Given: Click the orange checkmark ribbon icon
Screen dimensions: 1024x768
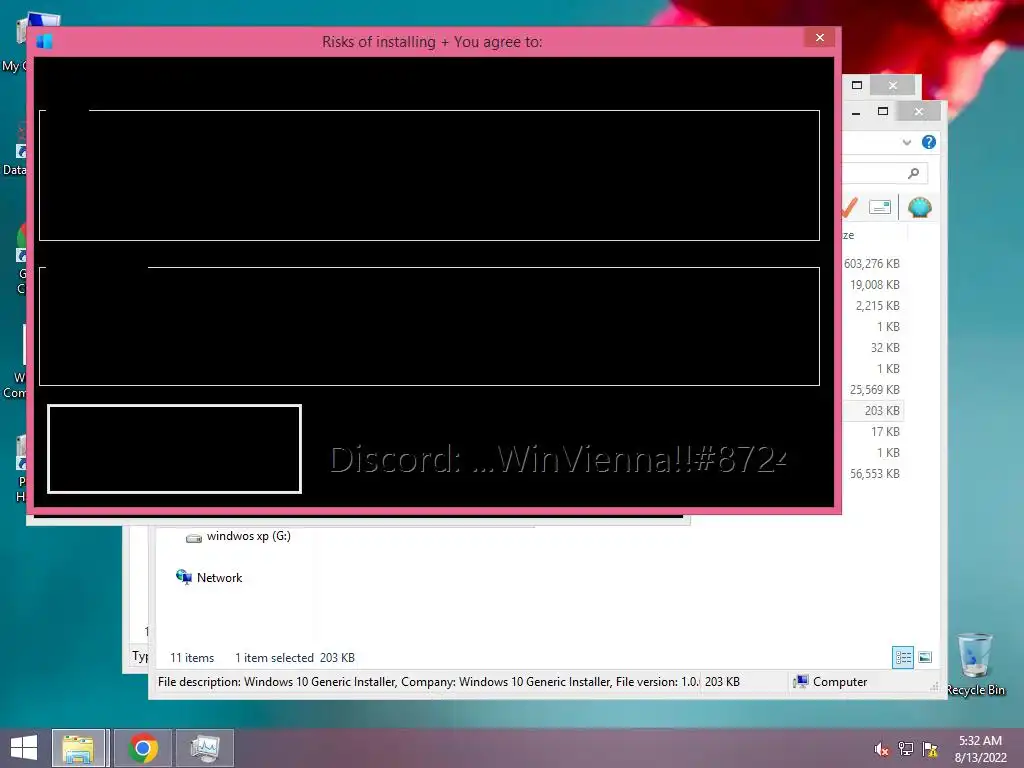Looking at the screenshot, I should [849, 208].
